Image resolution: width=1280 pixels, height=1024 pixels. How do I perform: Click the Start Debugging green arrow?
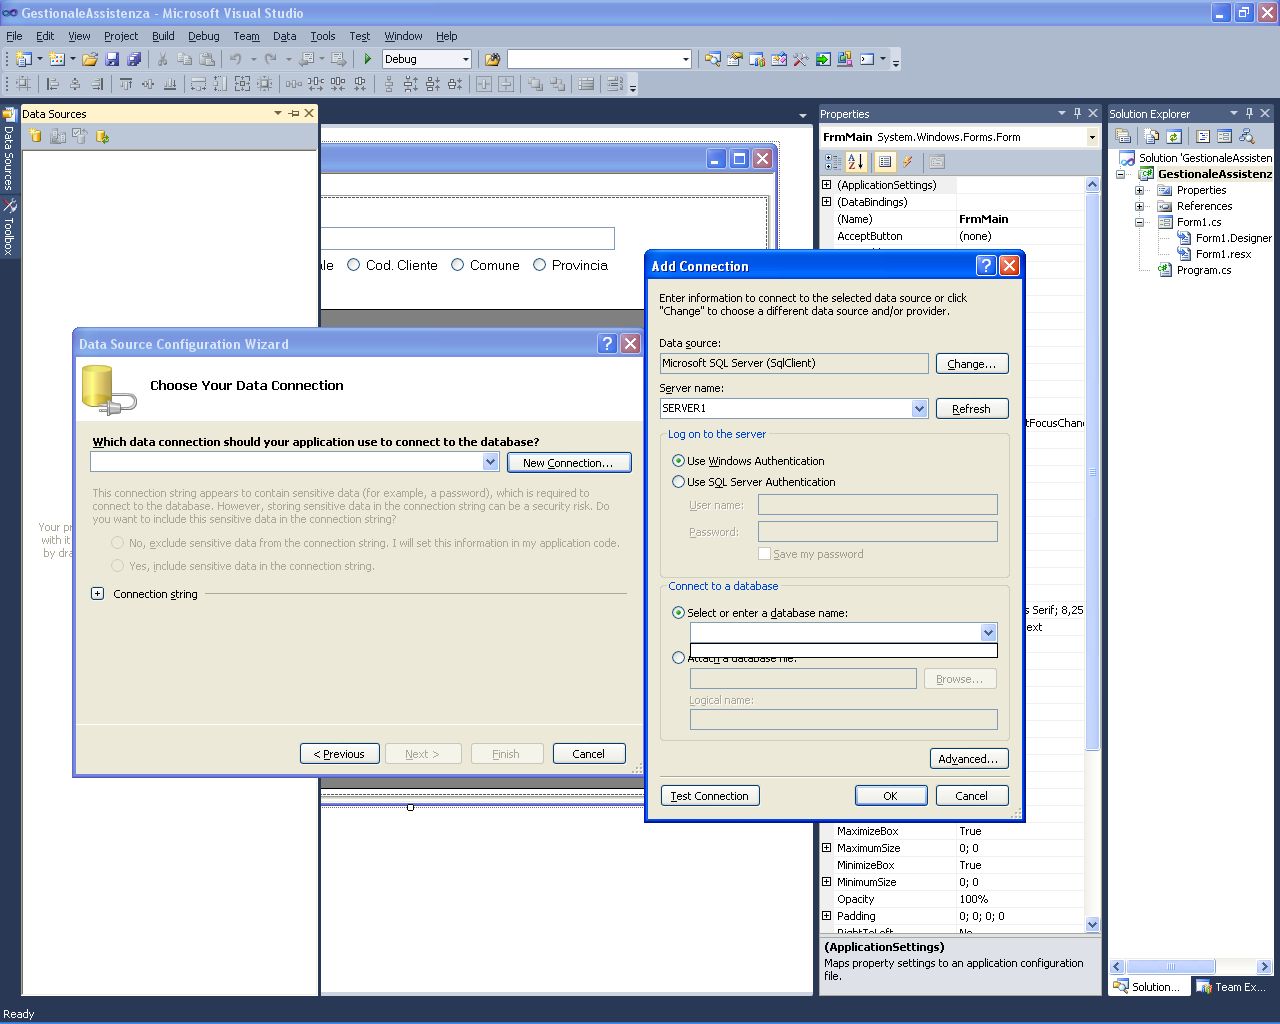(368, 59)
